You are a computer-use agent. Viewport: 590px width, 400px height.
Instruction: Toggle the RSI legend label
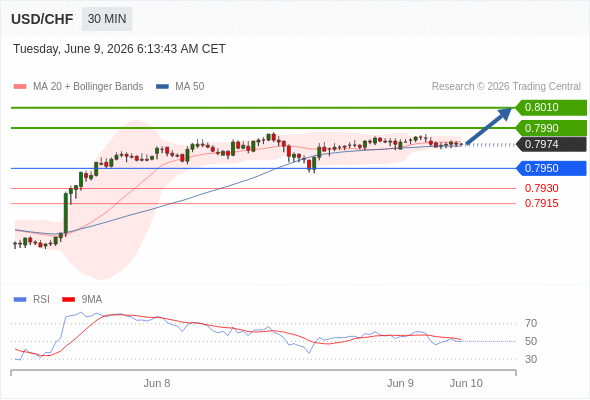tap(41, 300)
